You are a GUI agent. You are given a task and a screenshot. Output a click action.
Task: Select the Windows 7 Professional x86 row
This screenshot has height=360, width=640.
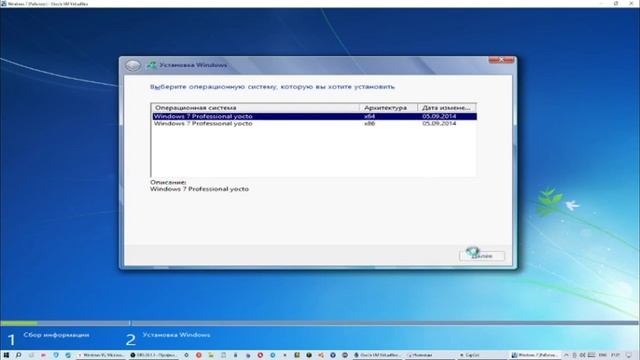coord(314,123)
